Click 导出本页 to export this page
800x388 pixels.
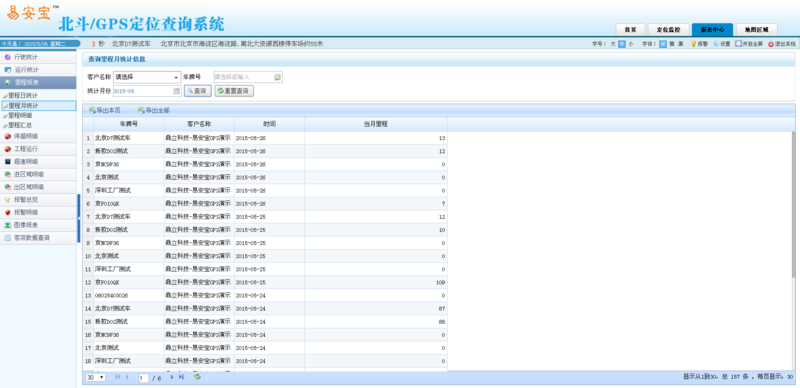[x=105, y=110]
